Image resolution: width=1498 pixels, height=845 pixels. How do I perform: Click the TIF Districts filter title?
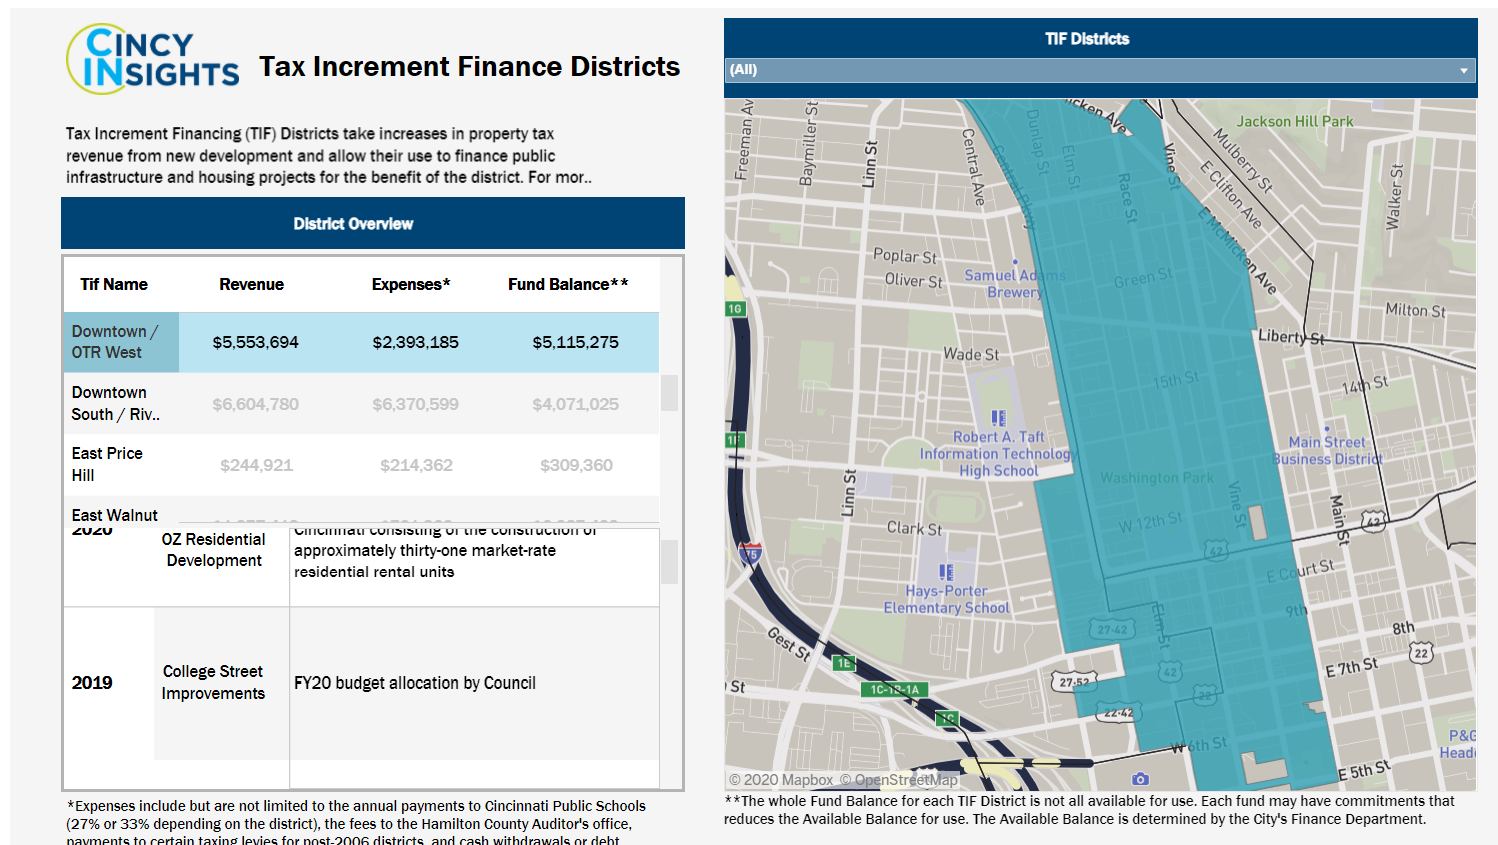(x=1087, y=39)
